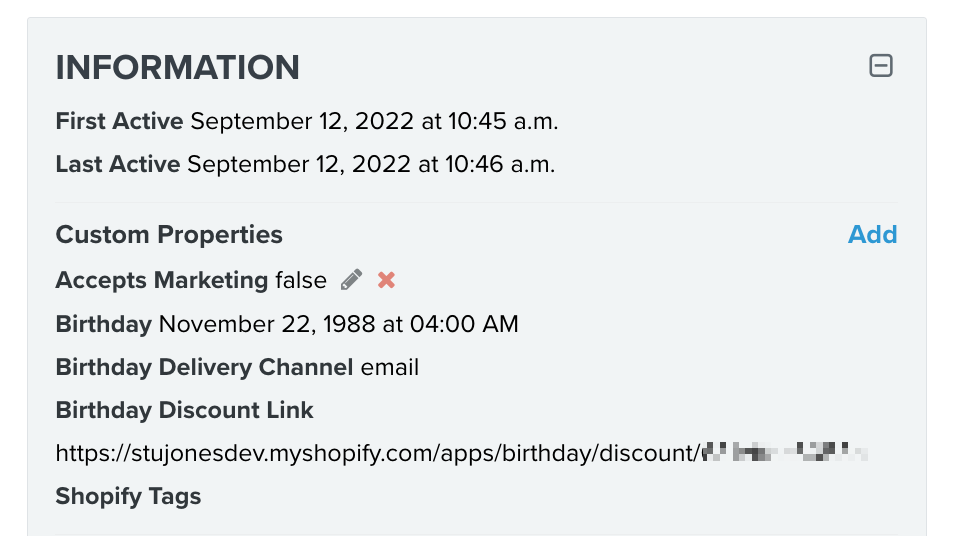Add a new custom property
964x536 pixels.
point(872,234)
